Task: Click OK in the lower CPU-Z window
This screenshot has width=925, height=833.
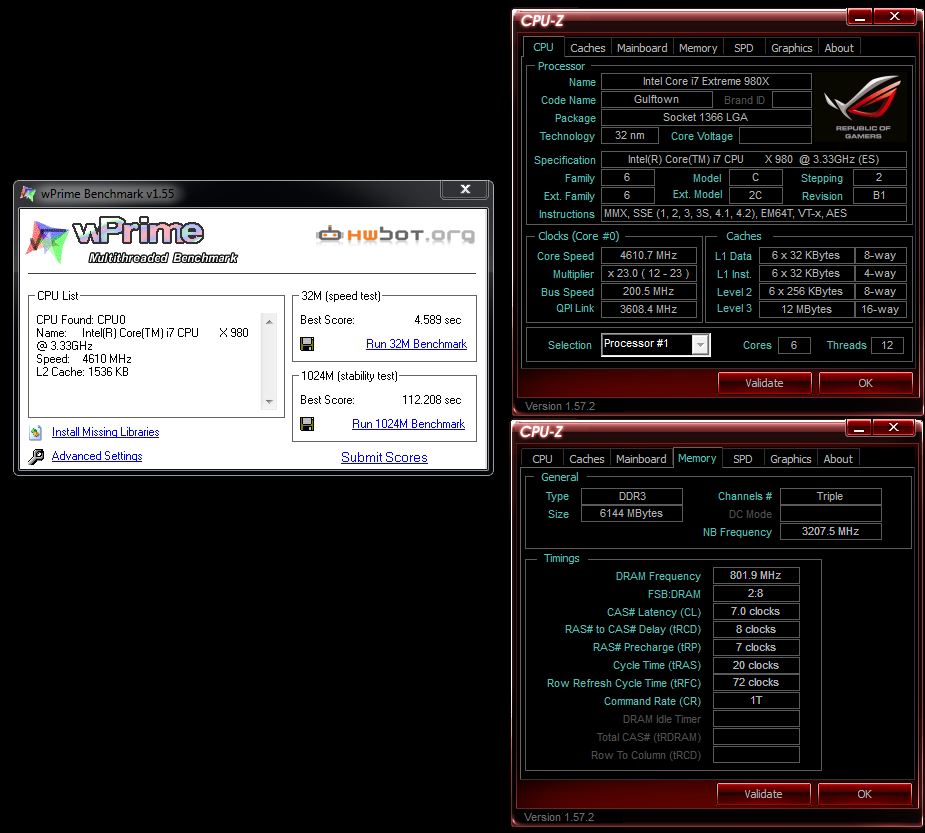Action: click(x=864, y=794)
